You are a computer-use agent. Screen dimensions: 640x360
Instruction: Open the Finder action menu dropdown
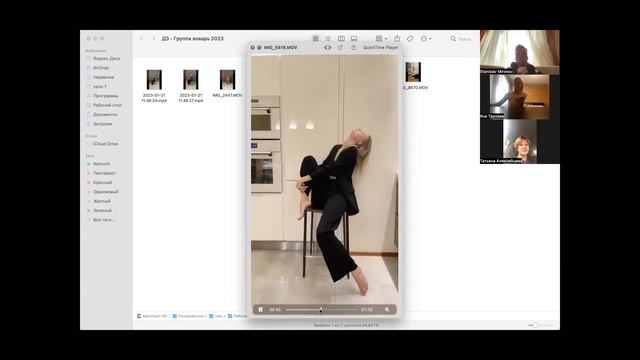[x=426, y=38]
